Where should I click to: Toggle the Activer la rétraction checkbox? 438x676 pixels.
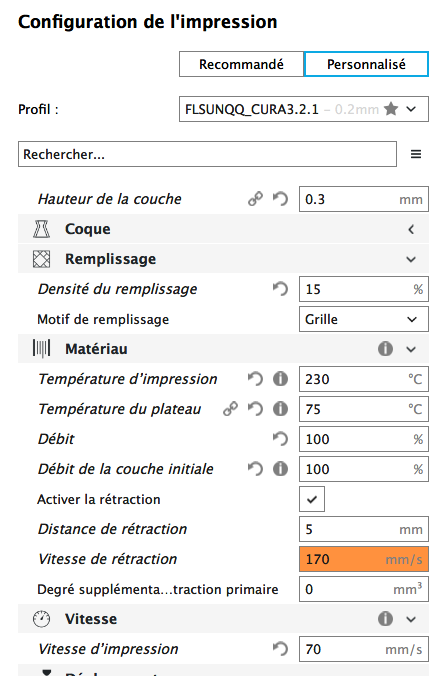click(x=312, y=499)
